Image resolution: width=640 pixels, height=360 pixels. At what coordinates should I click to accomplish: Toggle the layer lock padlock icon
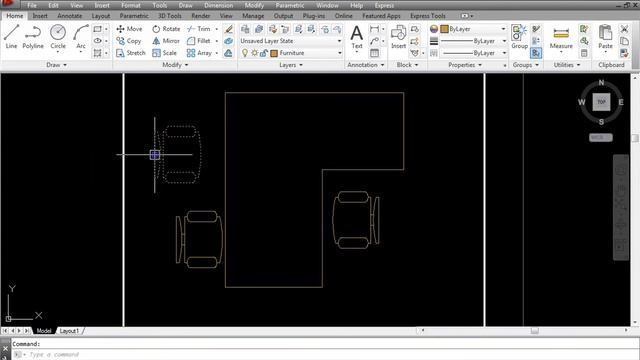[x=264, y=53]
